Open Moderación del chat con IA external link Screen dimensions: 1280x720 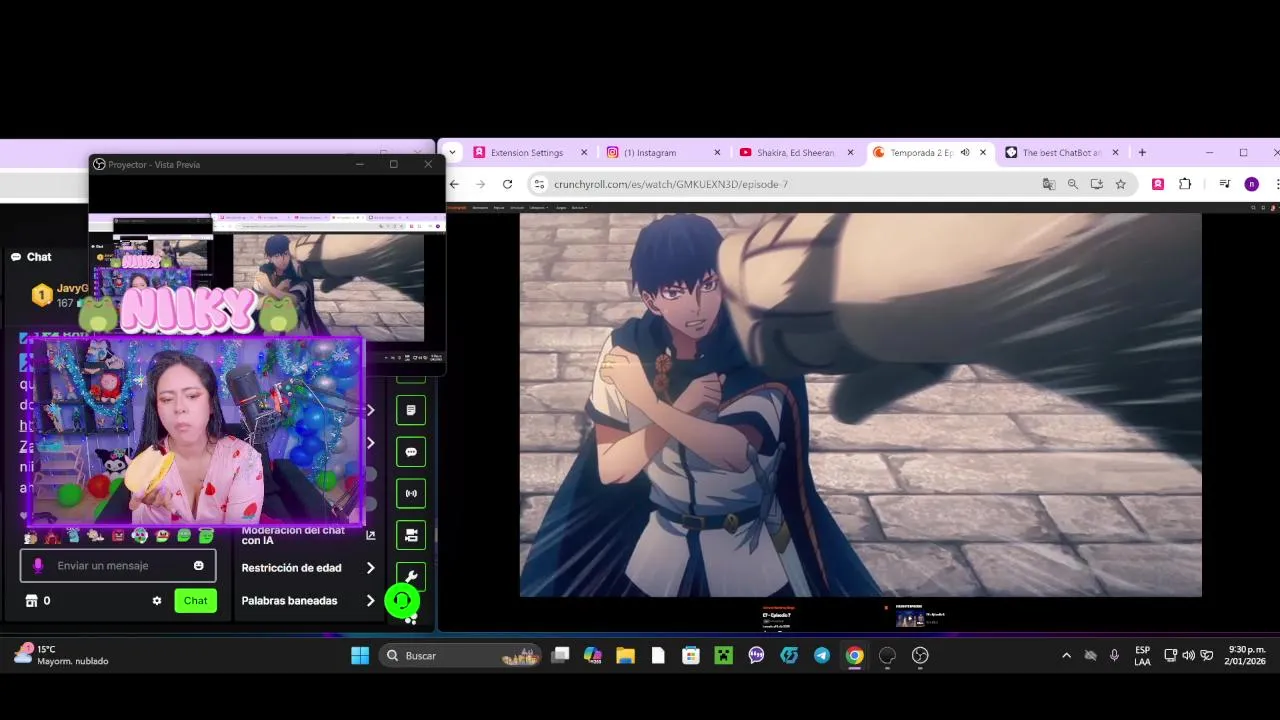[x=370, y=535]
